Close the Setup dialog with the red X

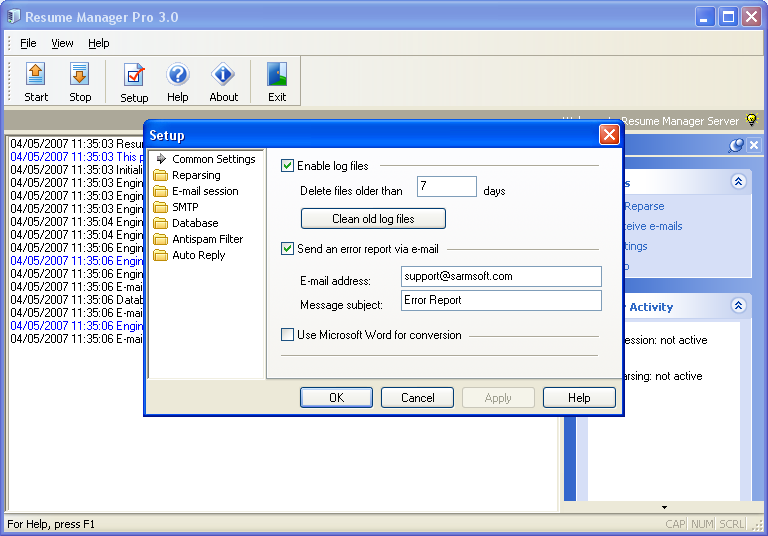(609, 135)
